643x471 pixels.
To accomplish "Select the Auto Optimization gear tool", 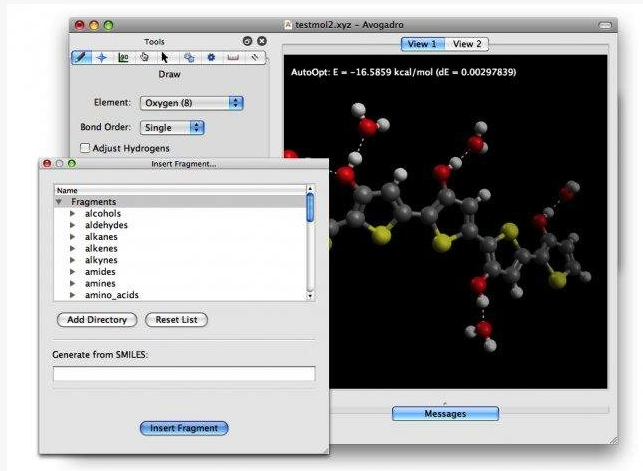I will click(211, 57).
